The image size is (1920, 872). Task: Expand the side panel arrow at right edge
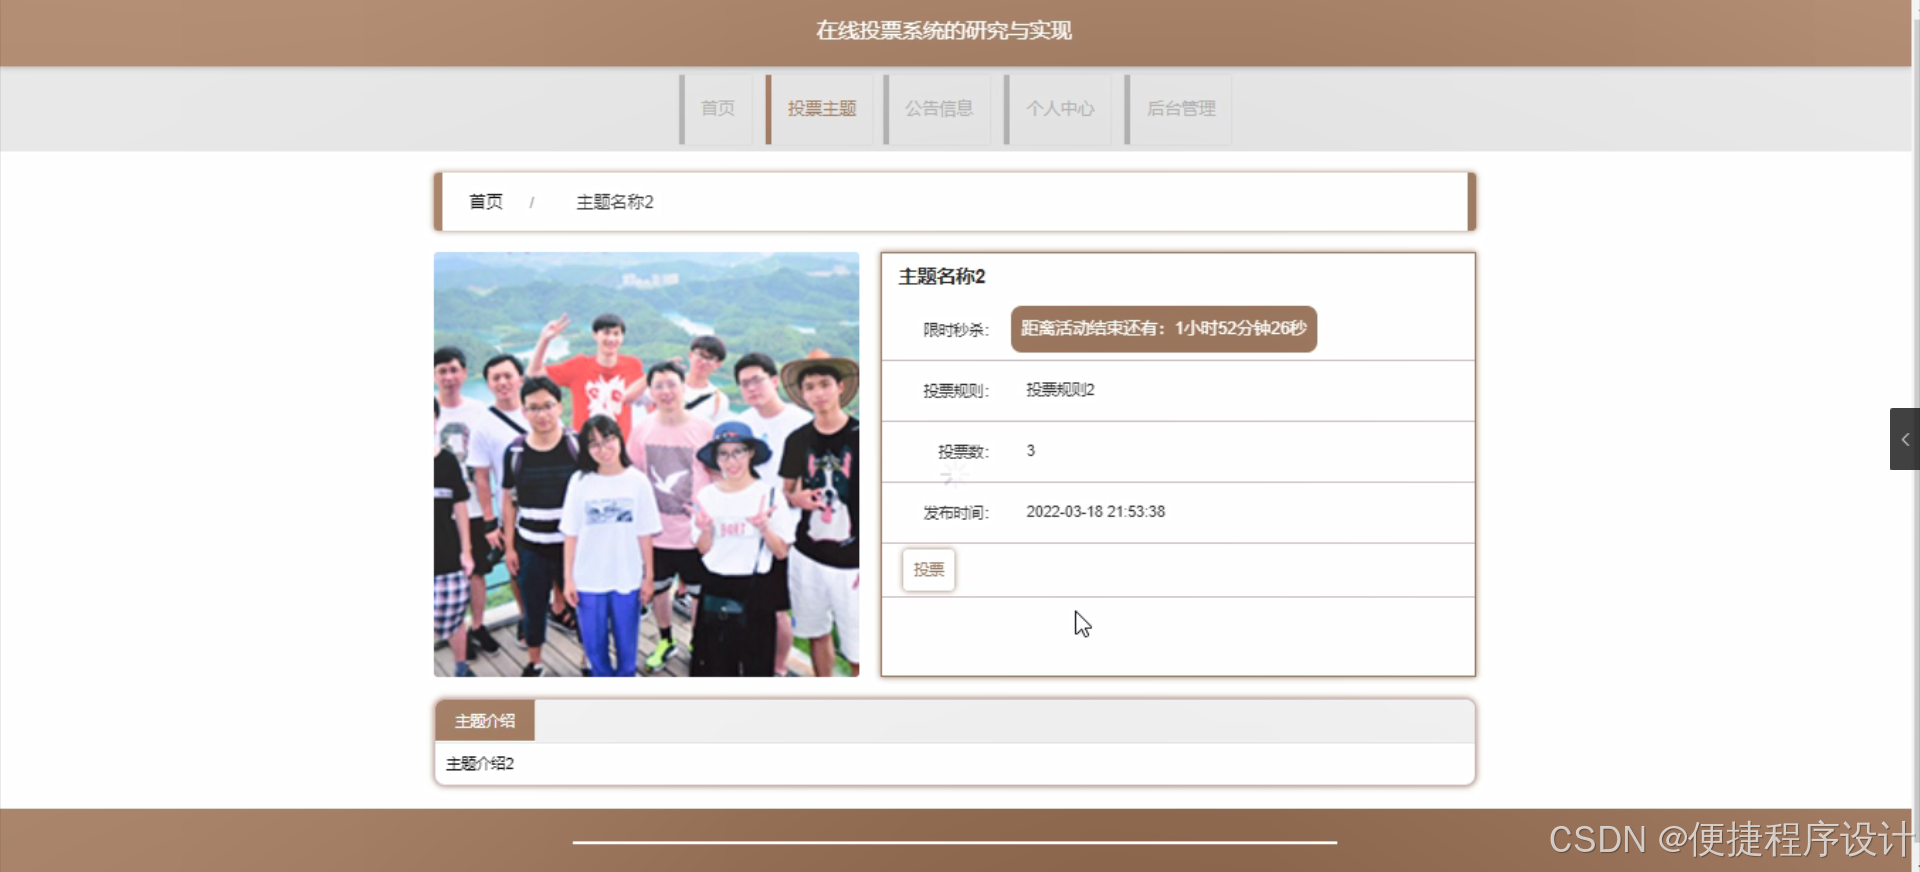(1904, 439)
